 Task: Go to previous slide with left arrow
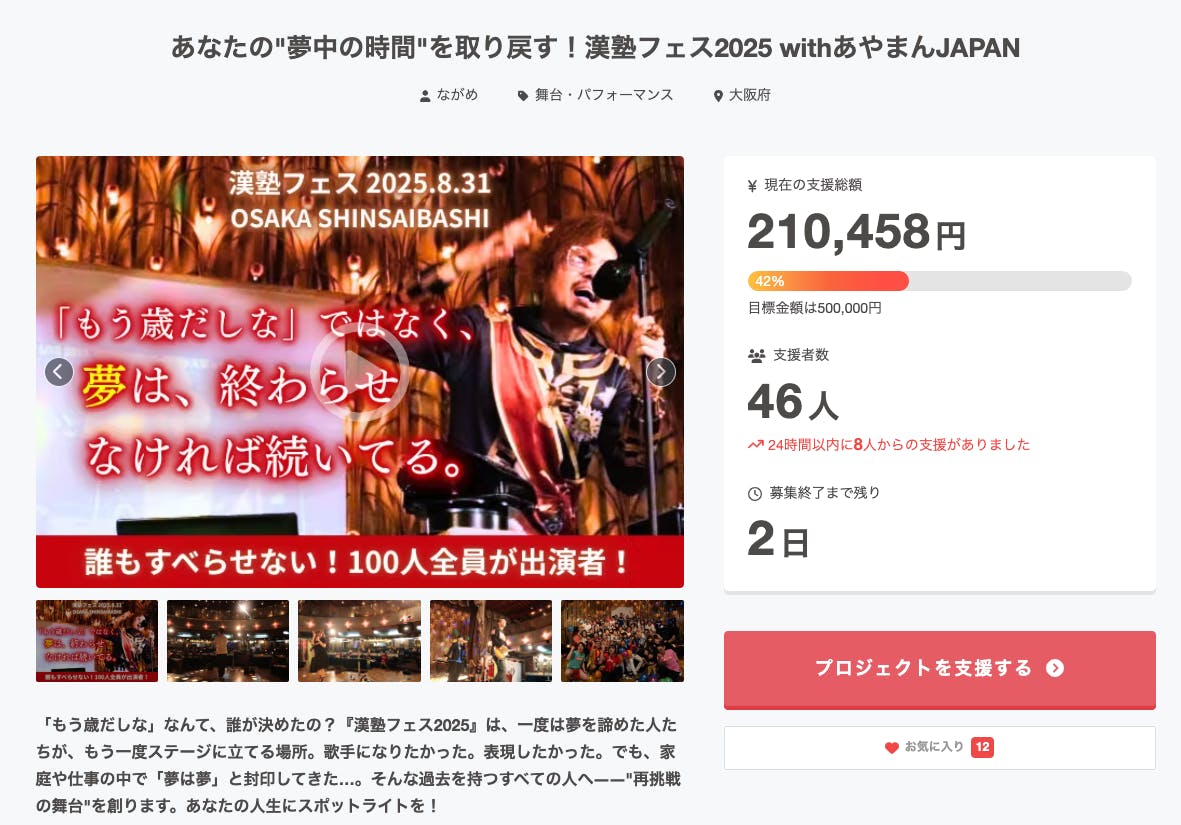point(59,372)
